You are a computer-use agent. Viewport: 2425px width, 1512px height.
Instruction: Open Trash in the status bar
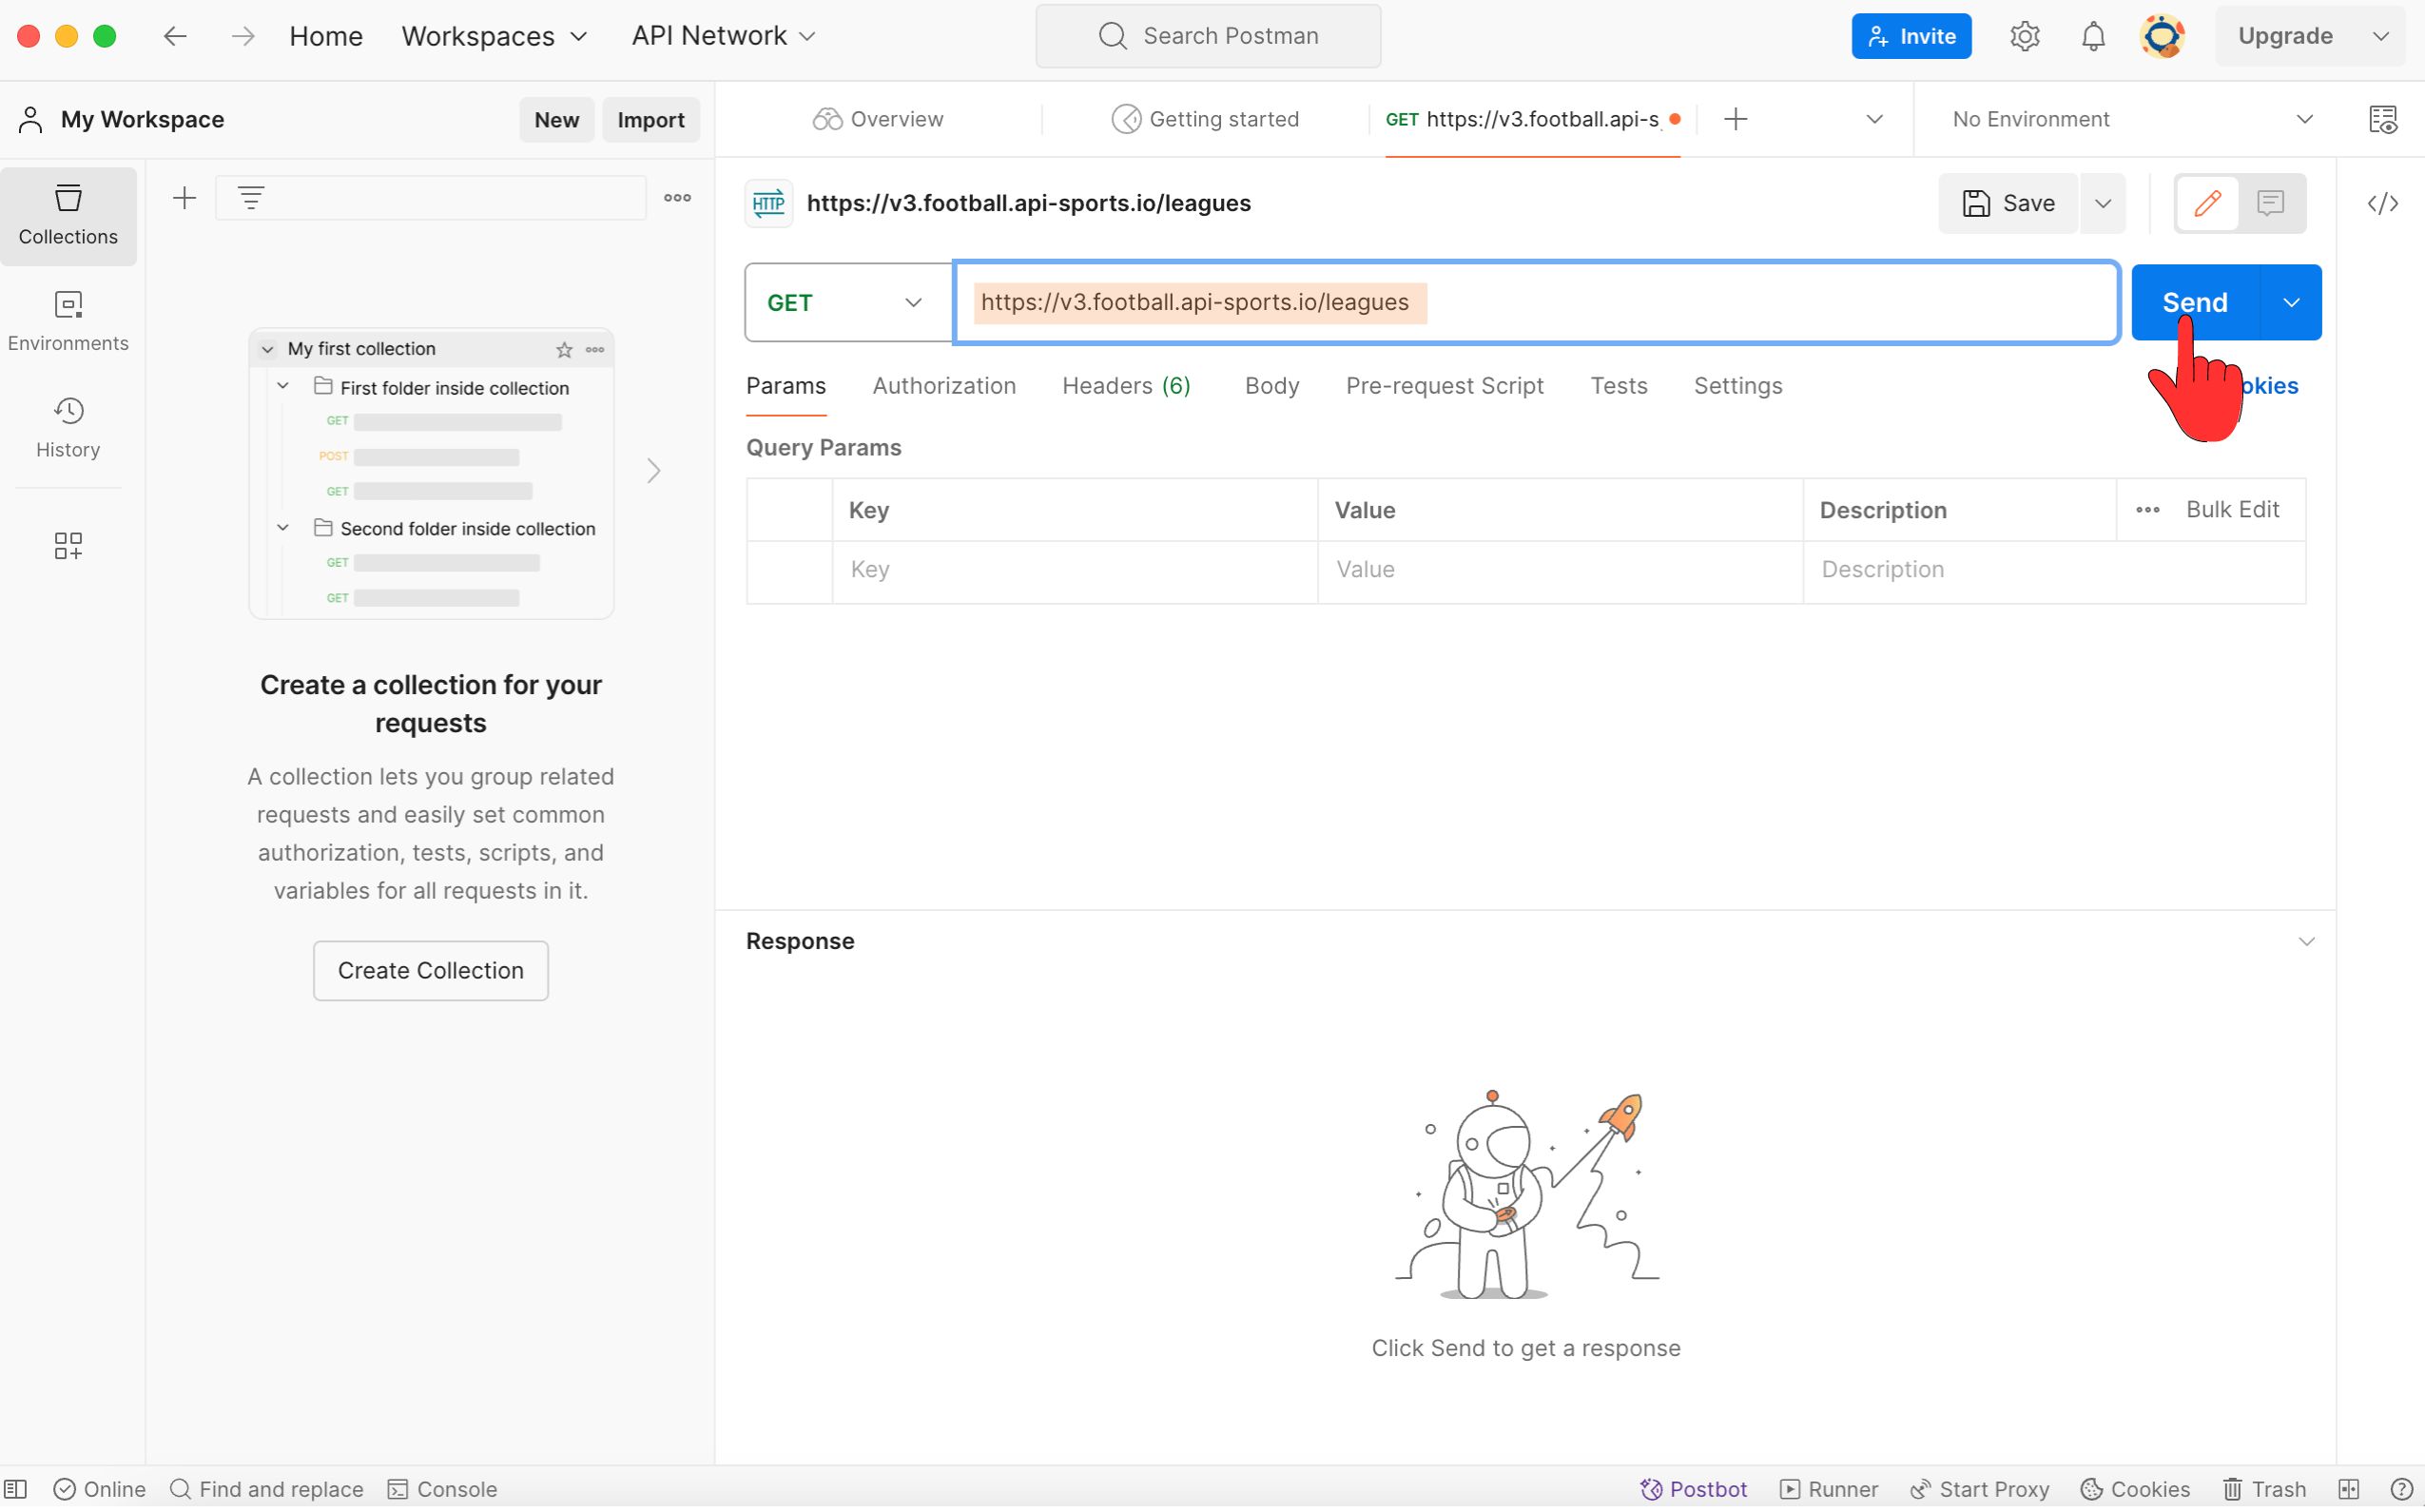(x=2264, y=1489)
